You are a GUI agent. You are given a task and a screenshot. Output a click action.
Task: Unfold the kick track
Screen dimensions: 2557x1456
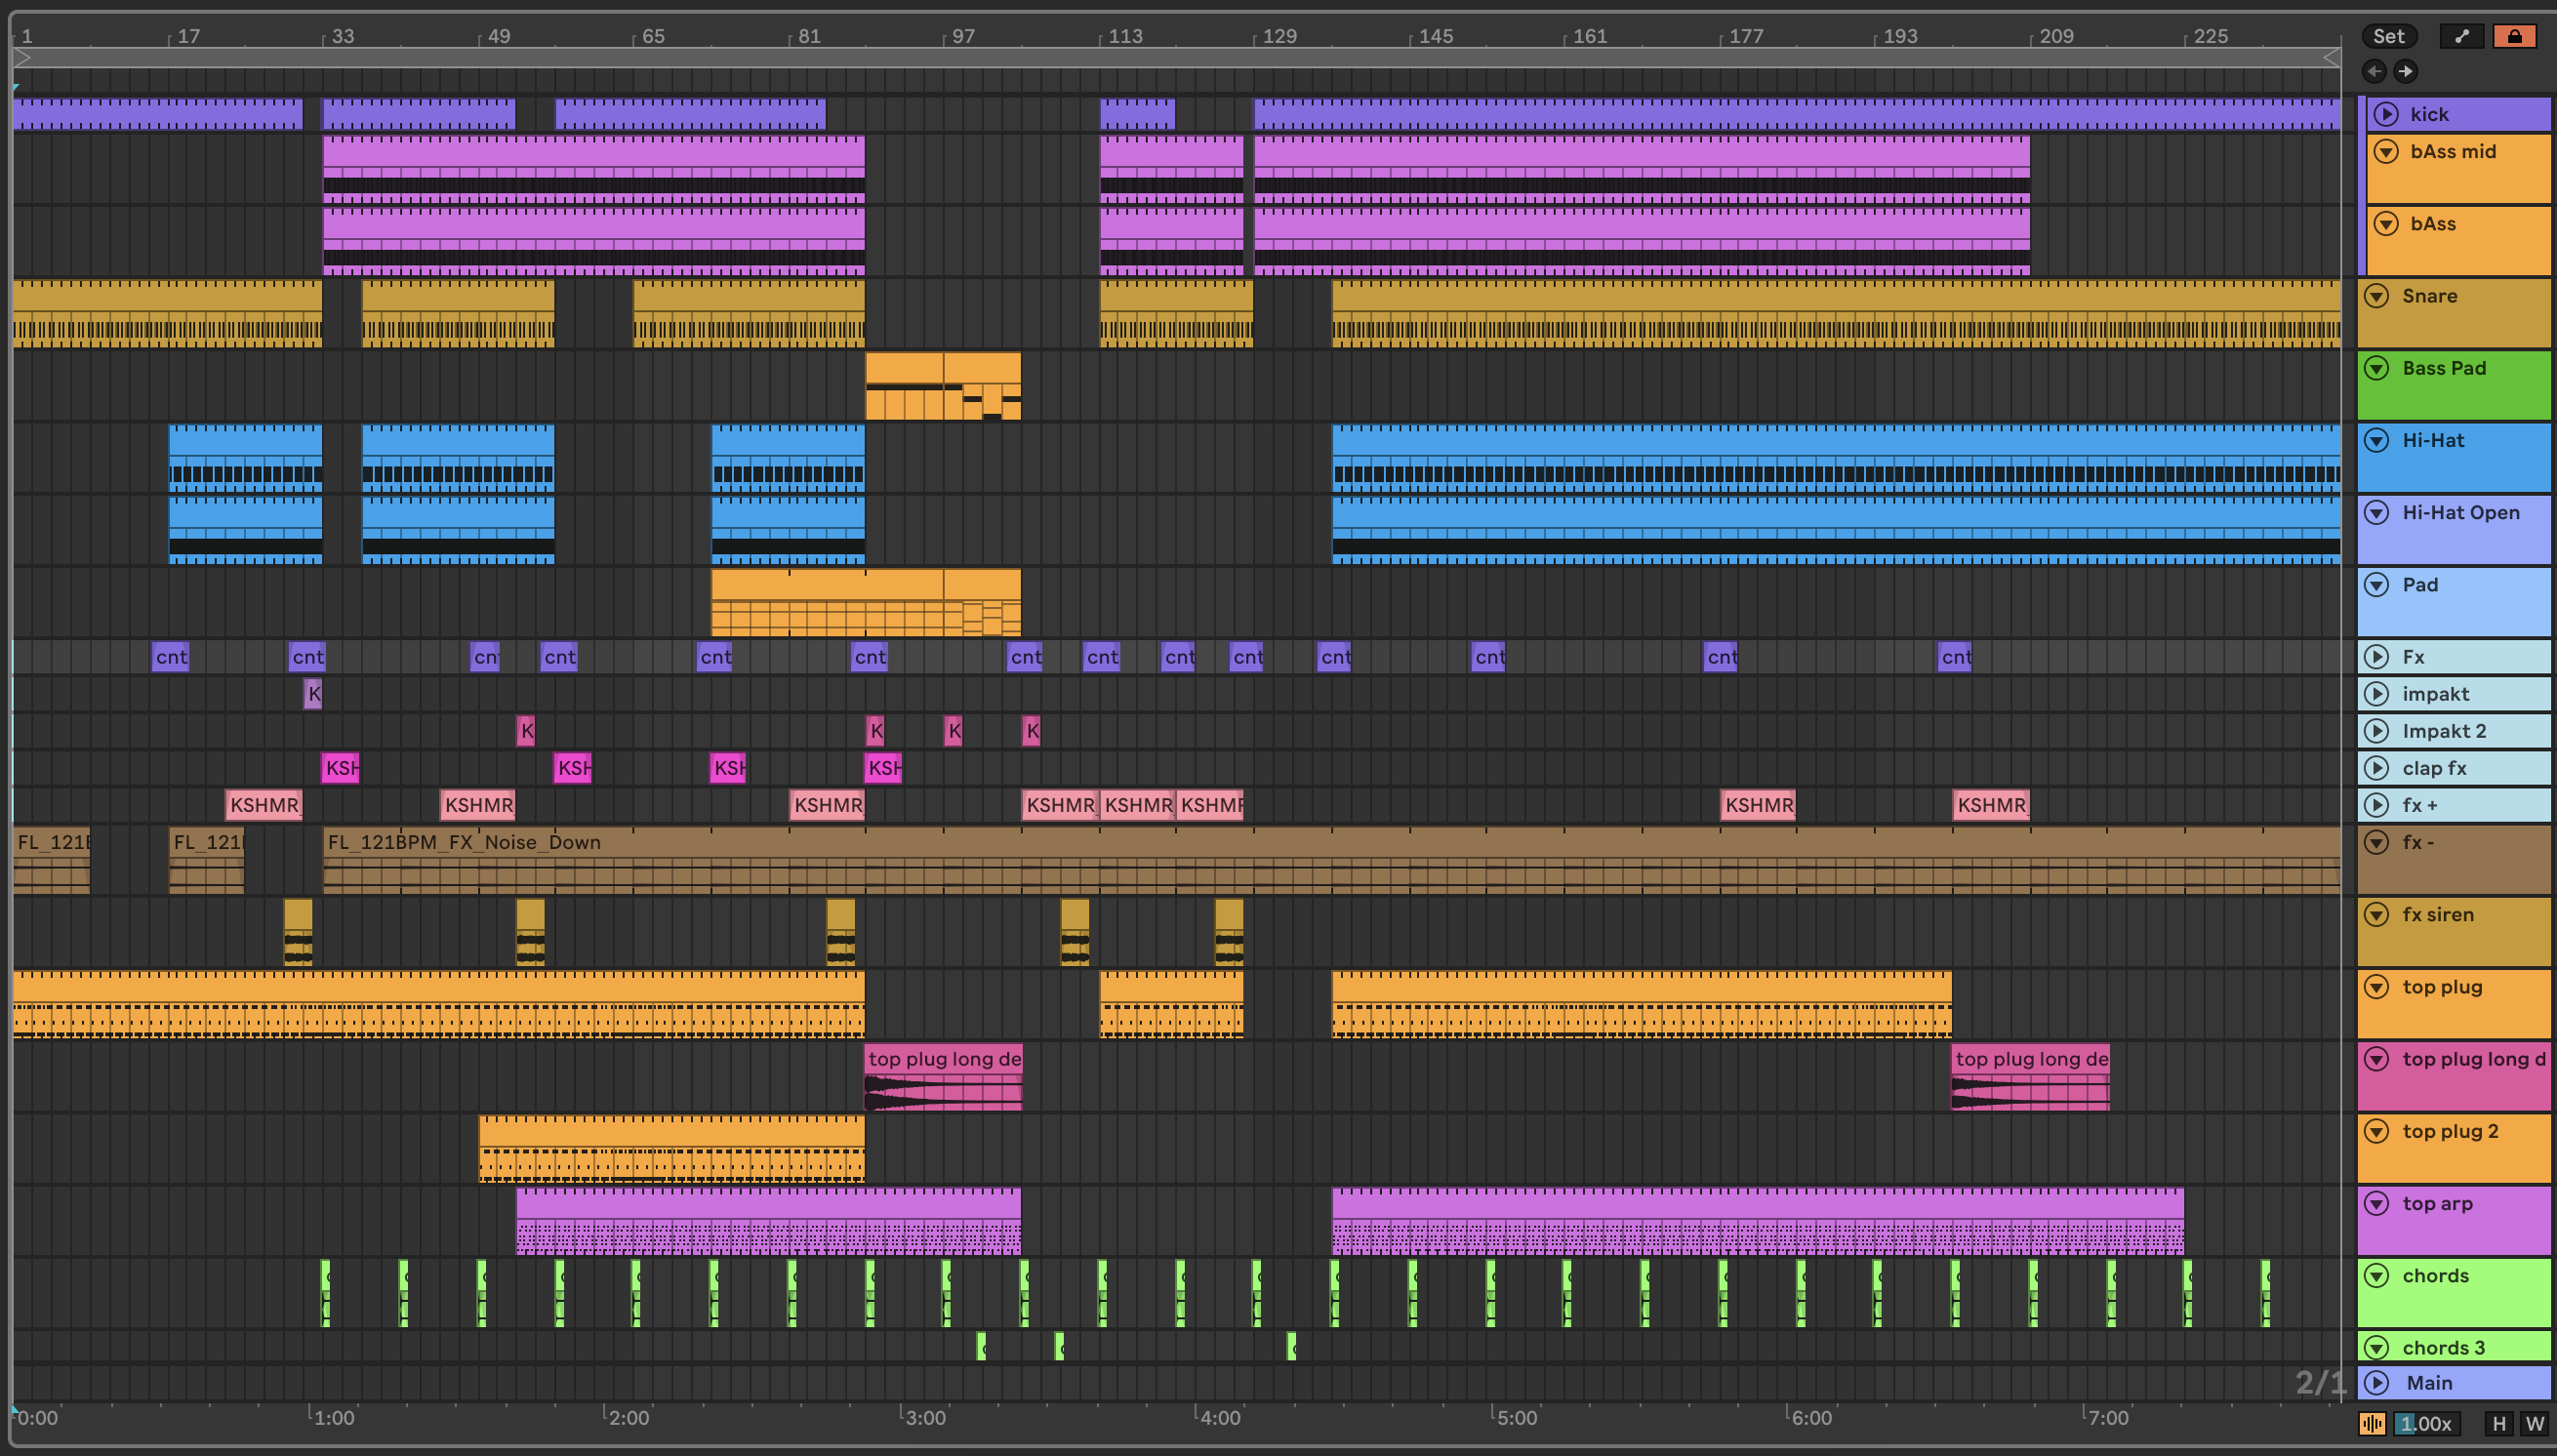(x=2386, y=114)
